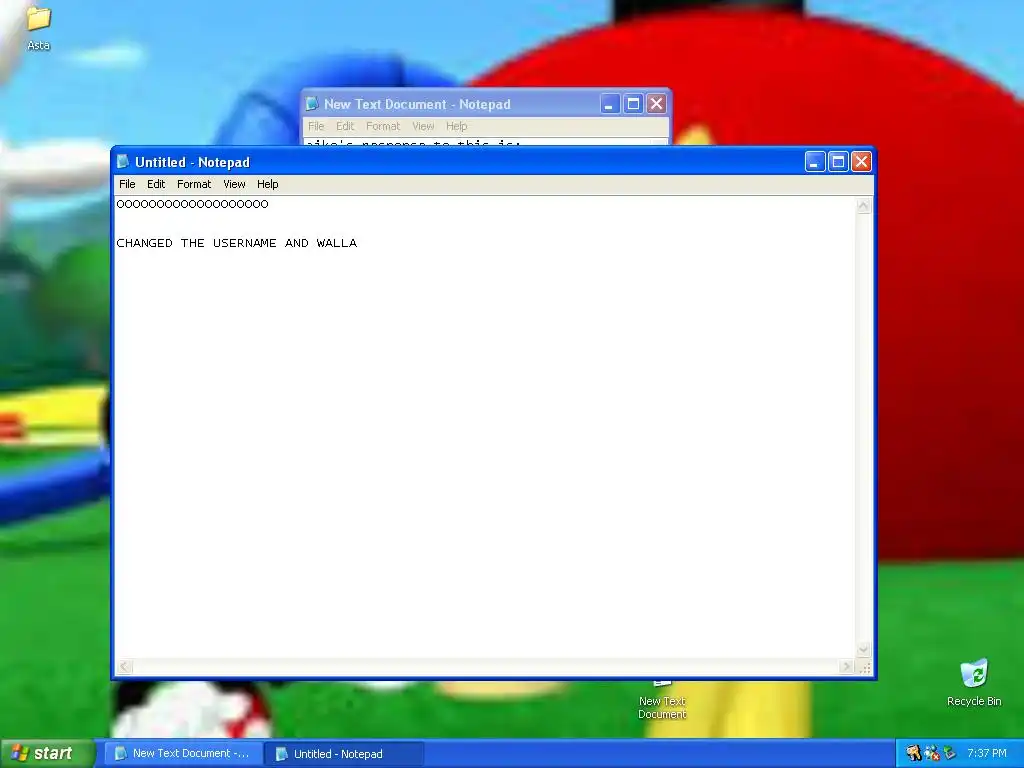Click horizontal scrollbar right arrow in Untitled Notepad
The image size is (1024, 768).
(847, 667)
